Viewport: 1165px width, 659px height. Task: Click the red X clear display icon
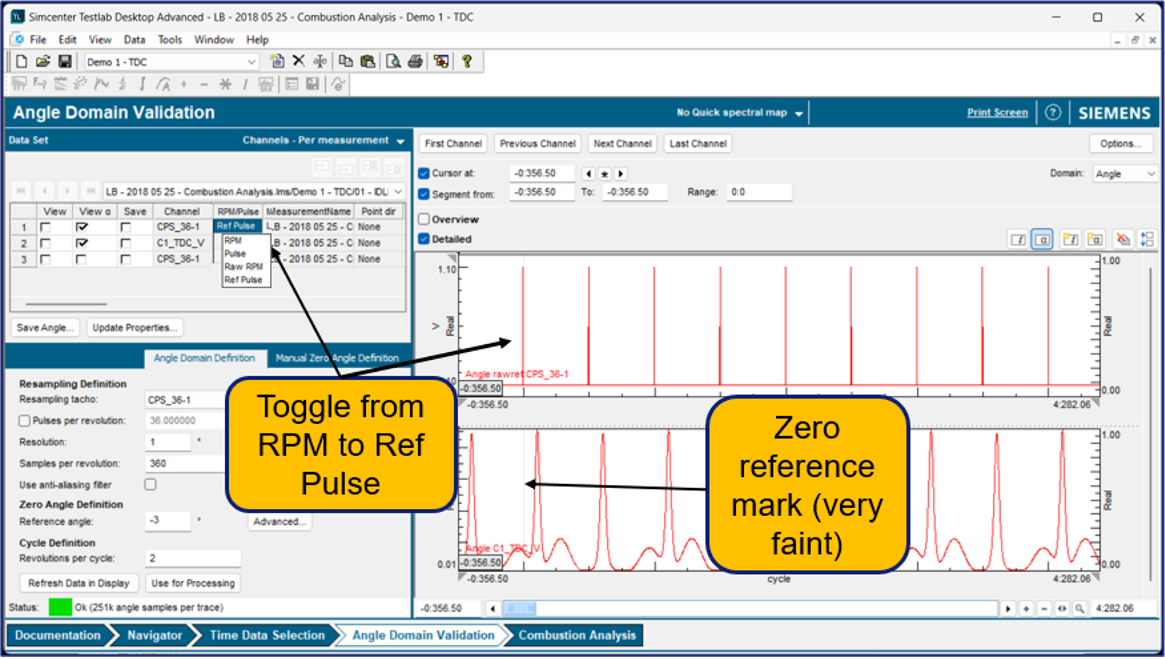(1123, 239)
